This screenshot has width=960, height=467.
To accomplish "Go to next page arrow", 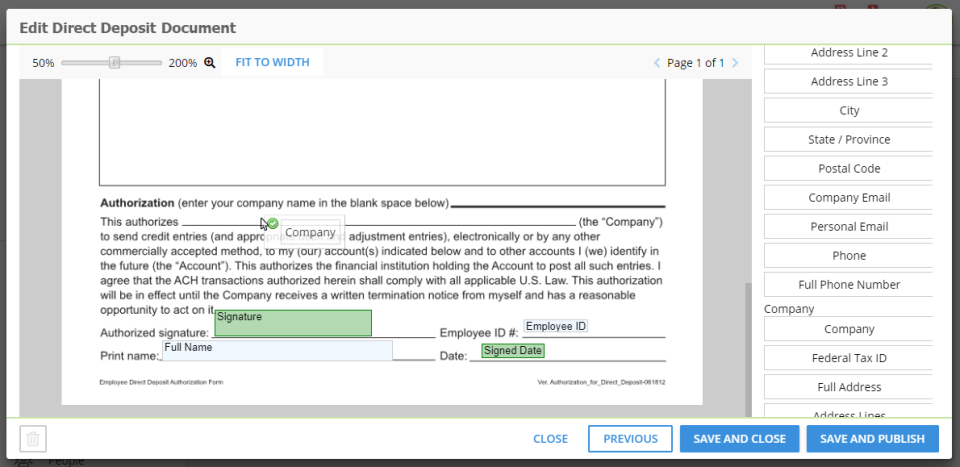I will tap(735, 63).
